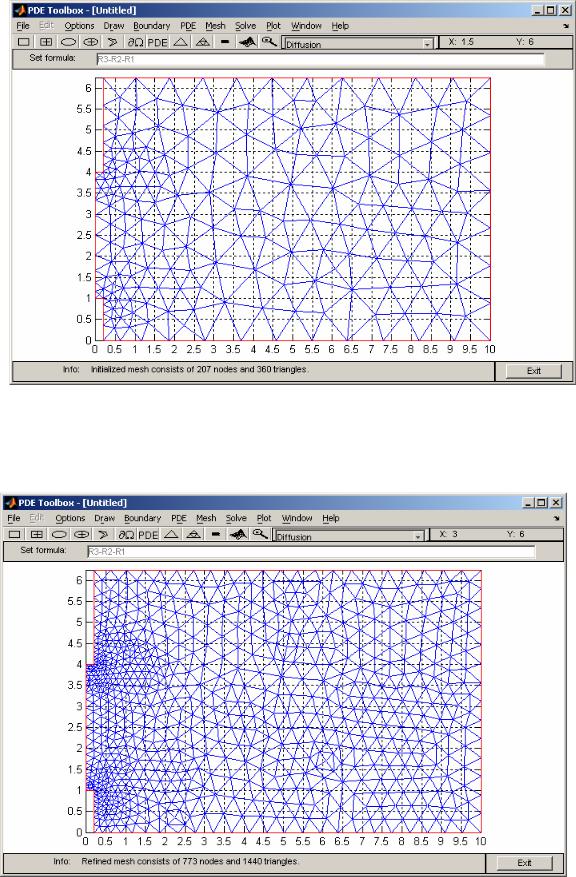Image resolution: width=576 pixels, height=877 pixels.
Task: Select the draw ellipse tool in initialized-mesh window
Action: [68, 42]
